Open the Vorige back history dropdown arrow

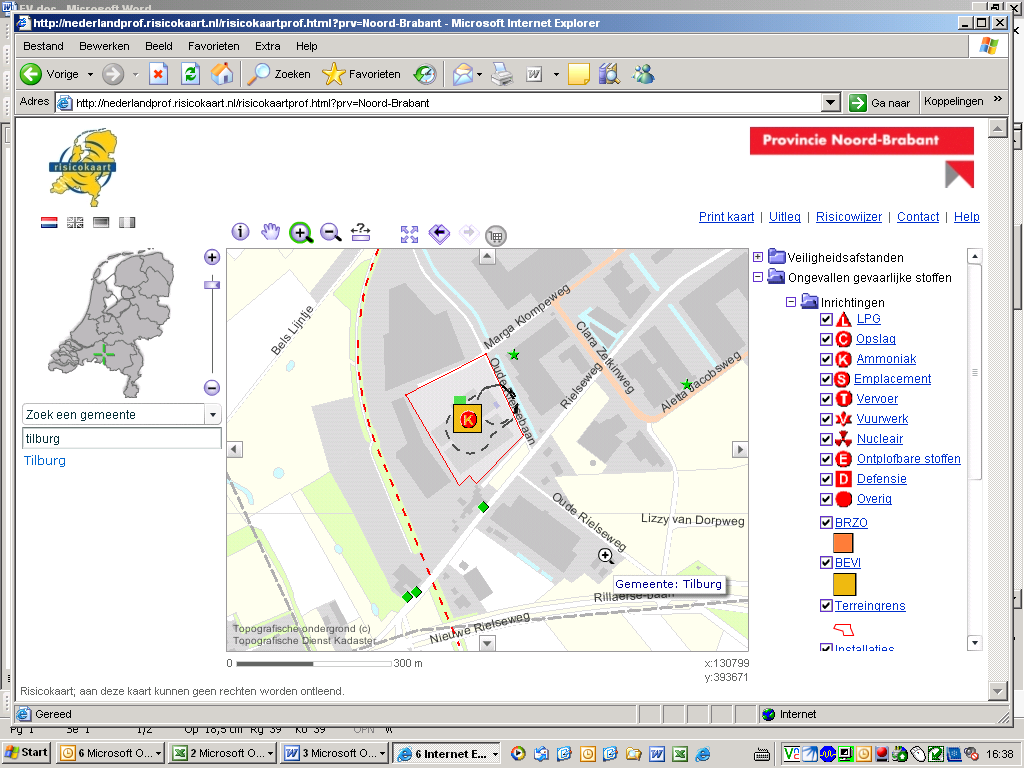[90, 74]
